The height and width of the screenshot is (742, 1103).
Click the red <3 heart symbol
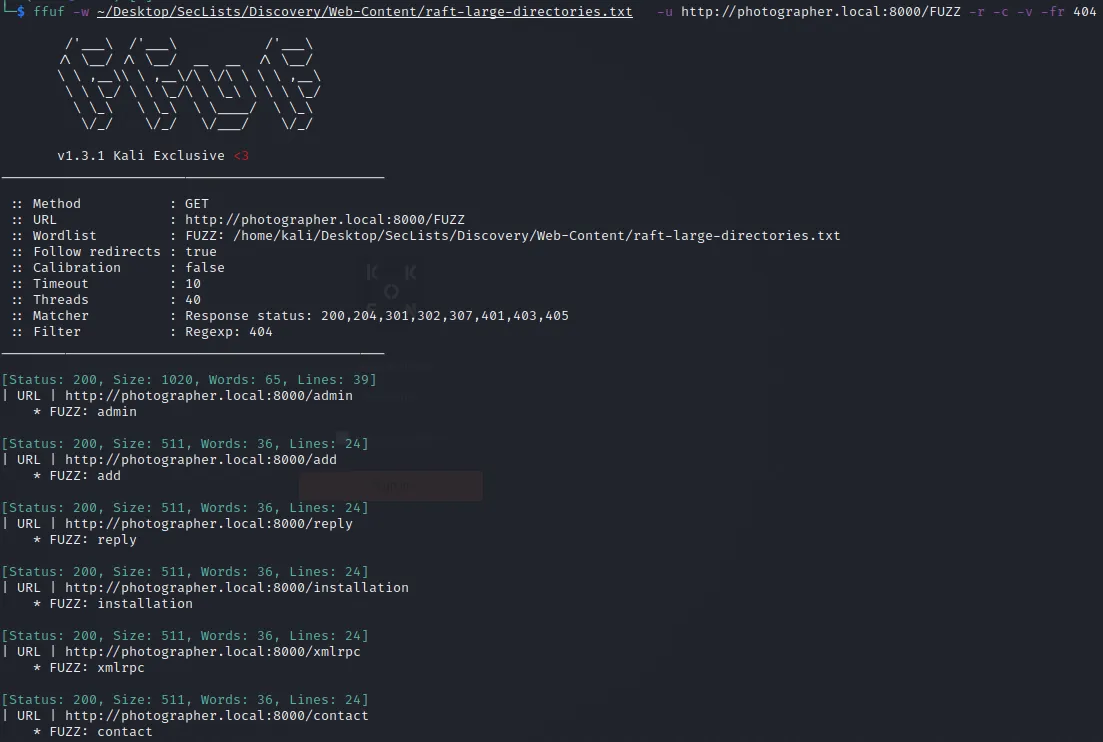(x=241, y=156)
